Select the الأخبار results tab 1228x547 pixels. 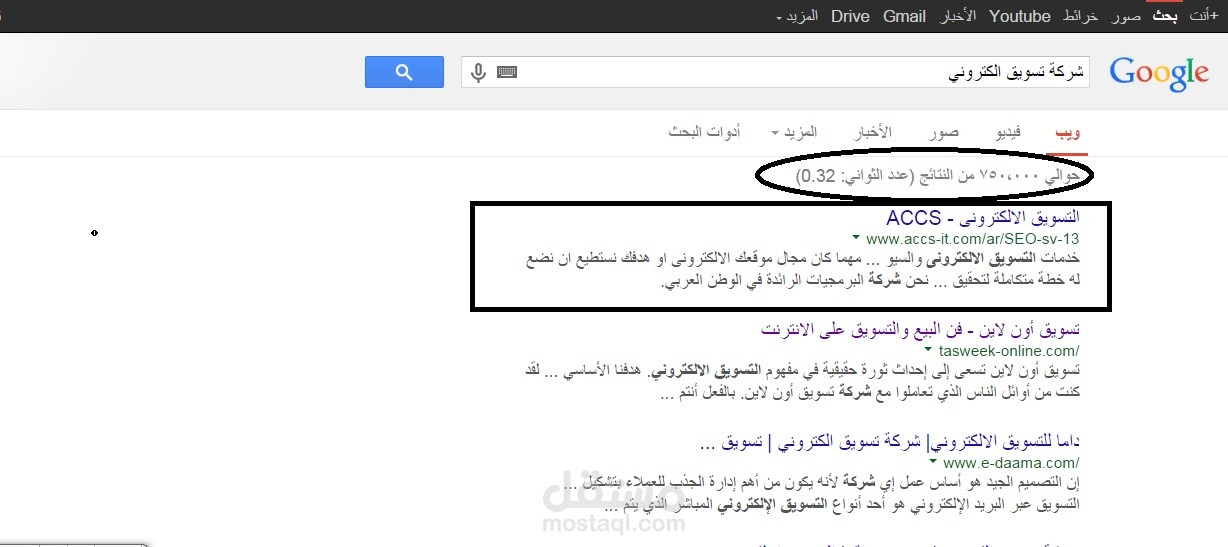click(872, 133)
